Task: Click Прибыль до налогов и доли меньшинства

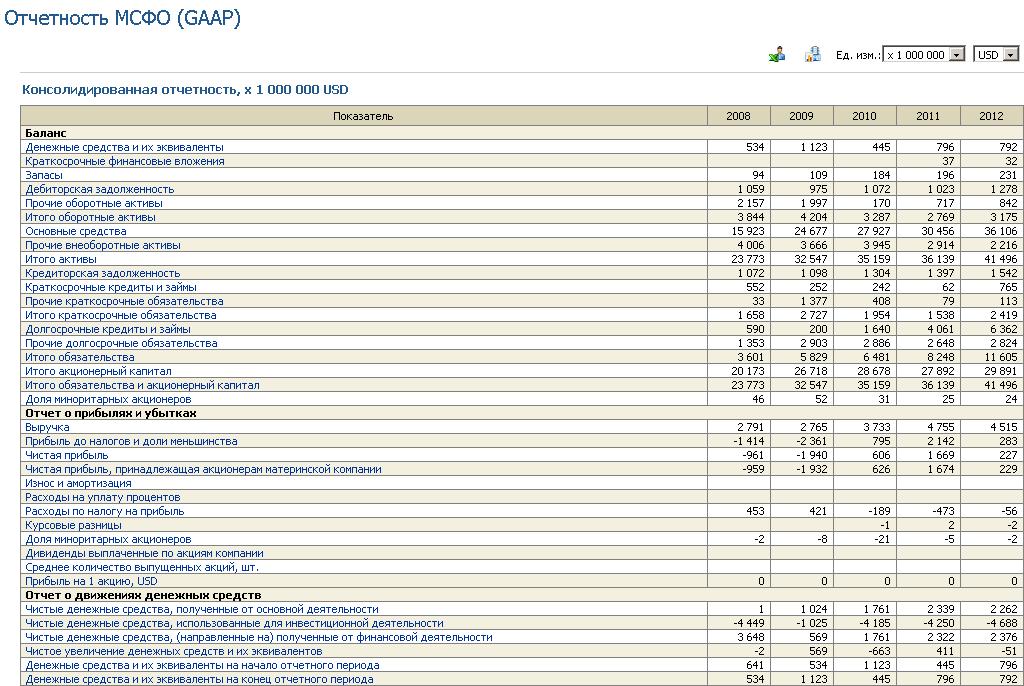Action: [131, 442]
